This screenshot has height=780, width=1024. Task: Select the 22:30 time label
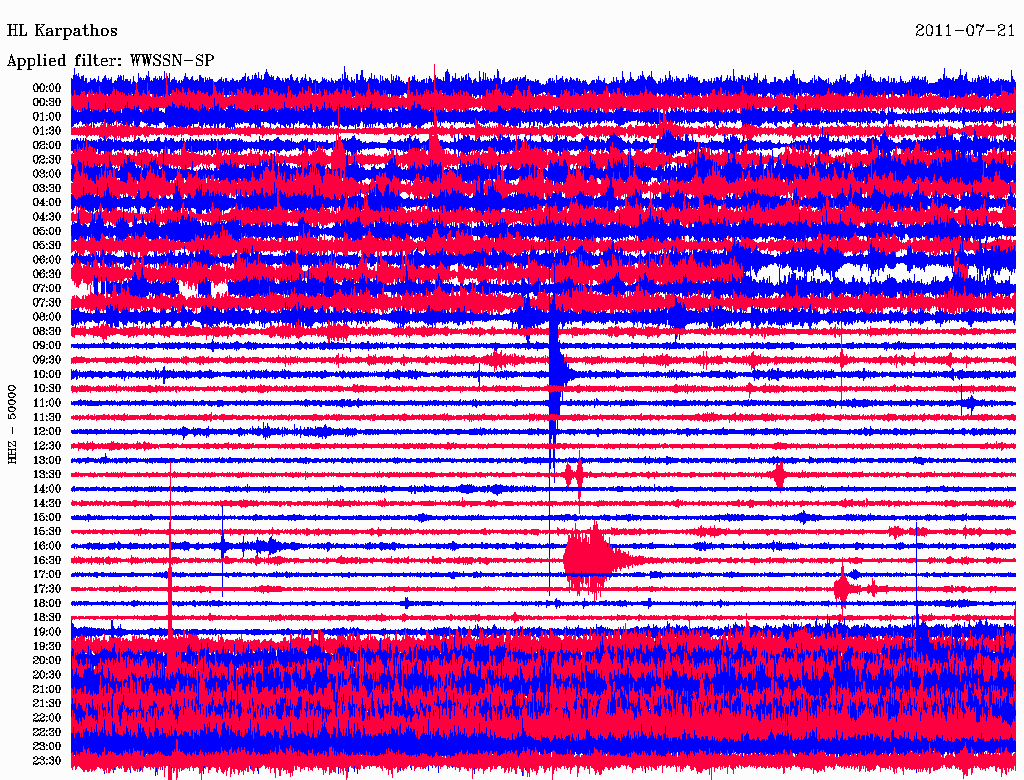[47, 732]
